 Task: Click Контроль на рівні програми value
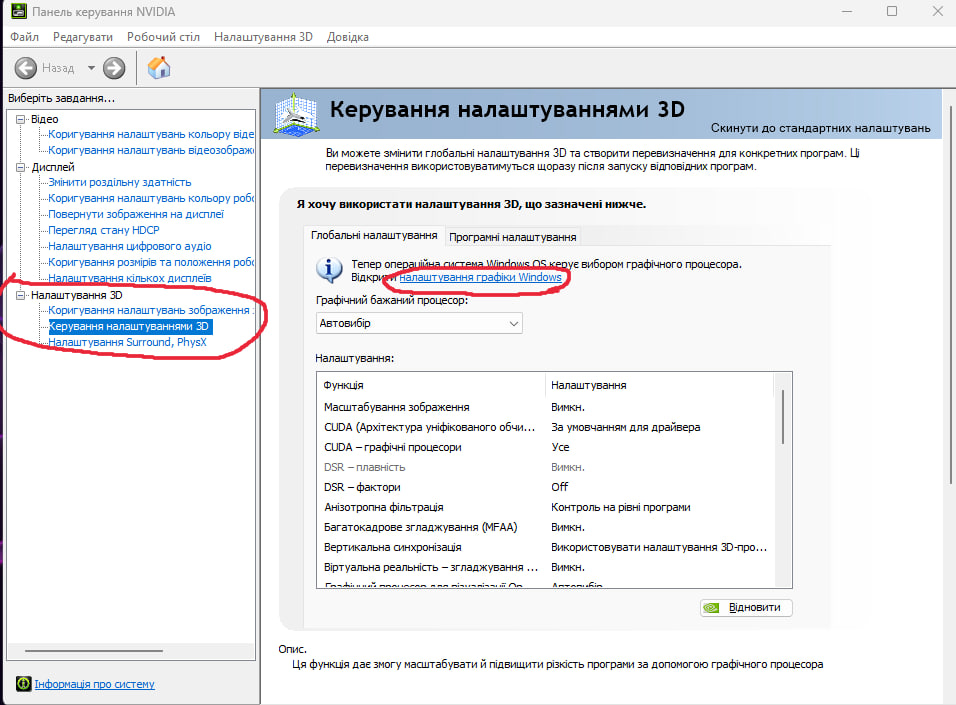pyautogui.click(x=621, y=507)
